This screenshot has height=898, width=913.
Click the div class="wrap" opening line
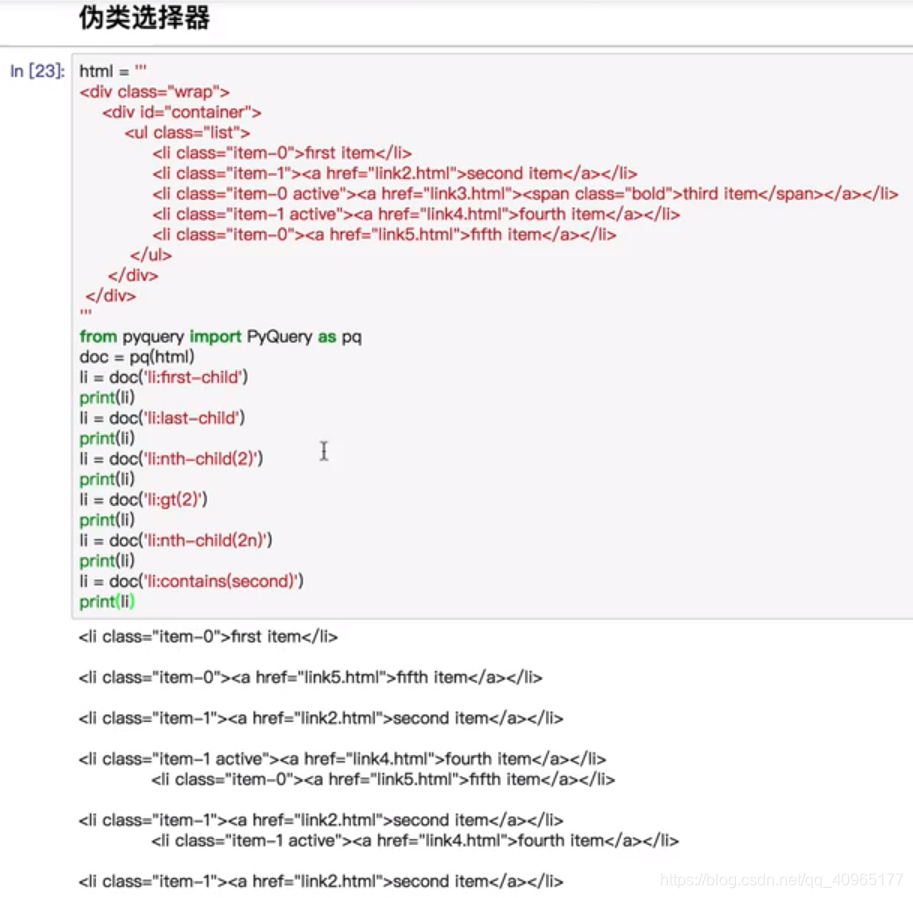coord(155,92)
